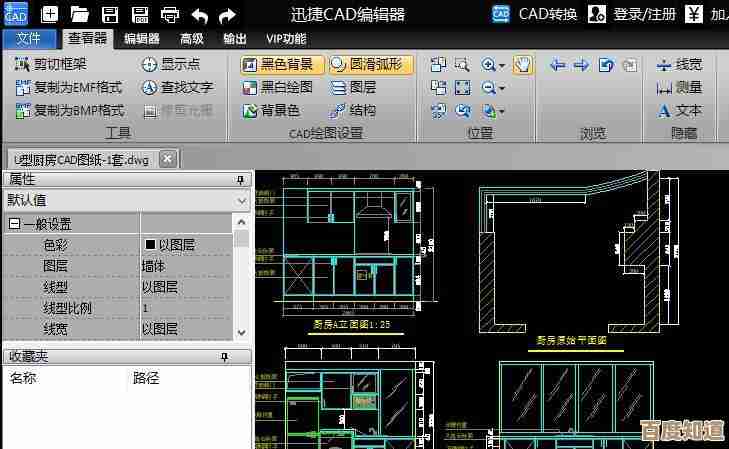
Task: Click the zoom in magnifier icon
Action: pos(488,64)
